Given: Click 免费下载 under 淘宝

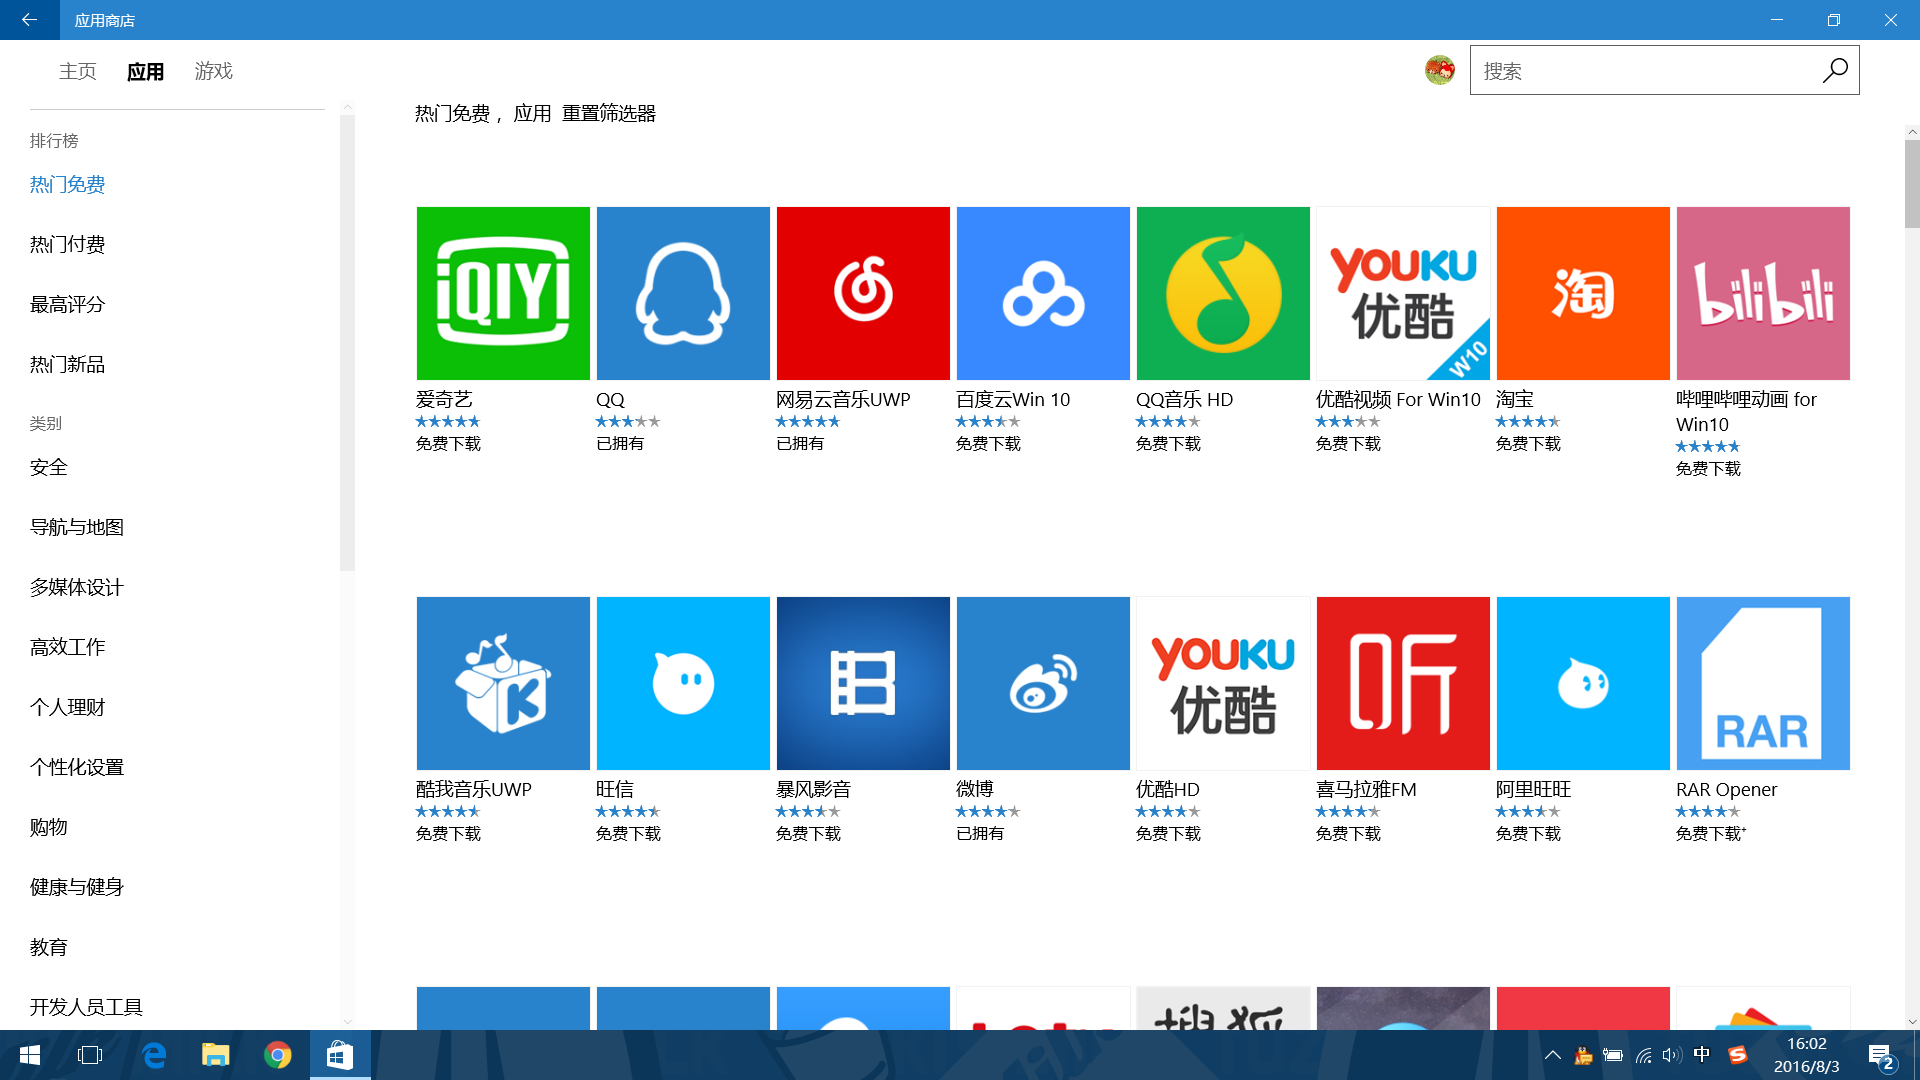Looking at the screenshot, I should (1529, 444).
